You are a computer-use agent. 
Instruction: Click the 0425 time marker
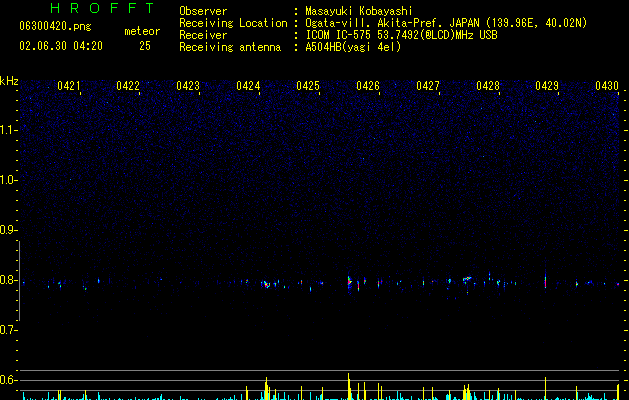(x=308, y=86)
